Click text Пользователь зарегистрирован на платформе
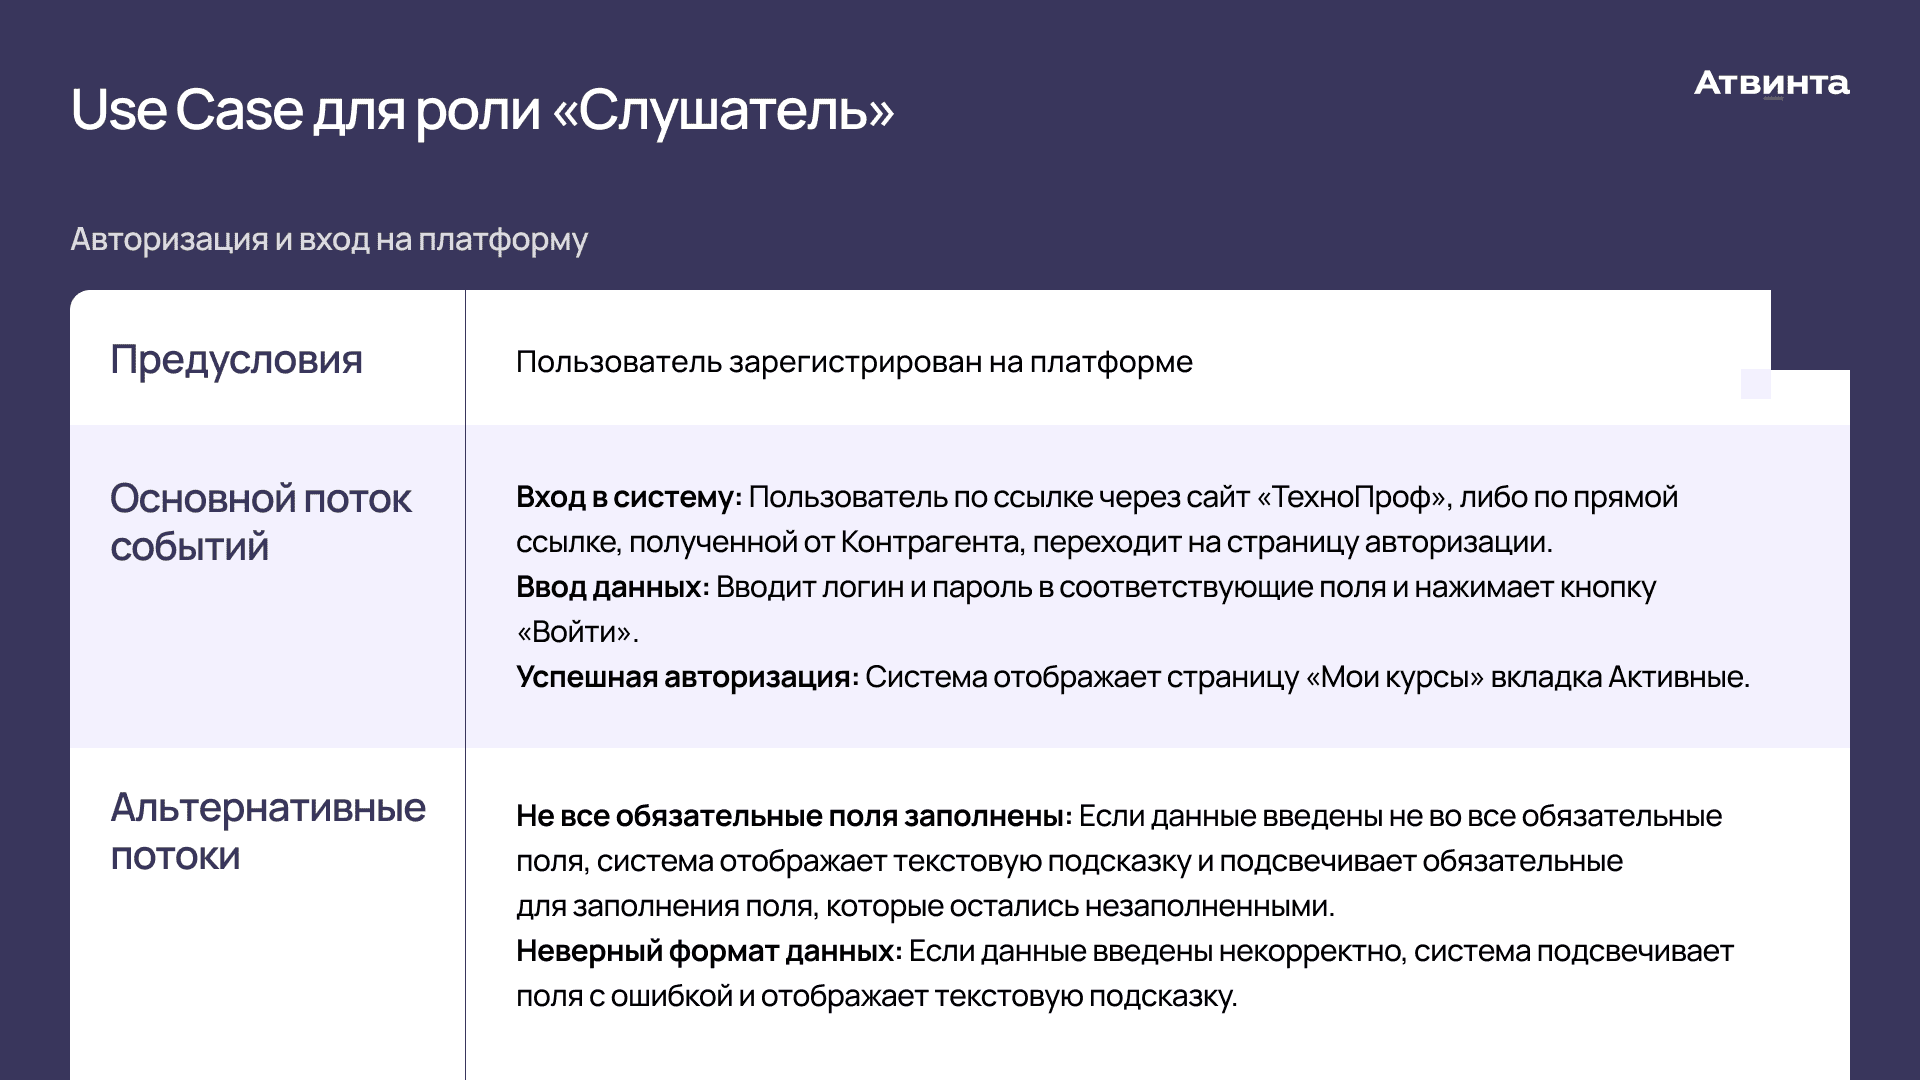The image size is (1920, 1080). point(854,362)
